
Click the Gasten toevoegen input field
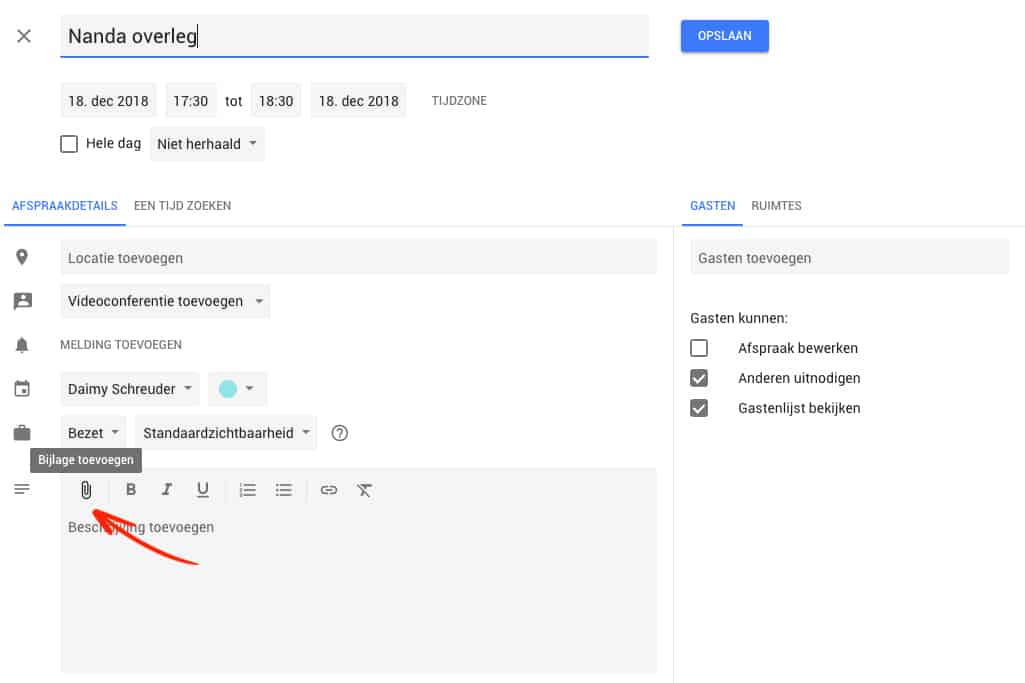click(849, 257)
